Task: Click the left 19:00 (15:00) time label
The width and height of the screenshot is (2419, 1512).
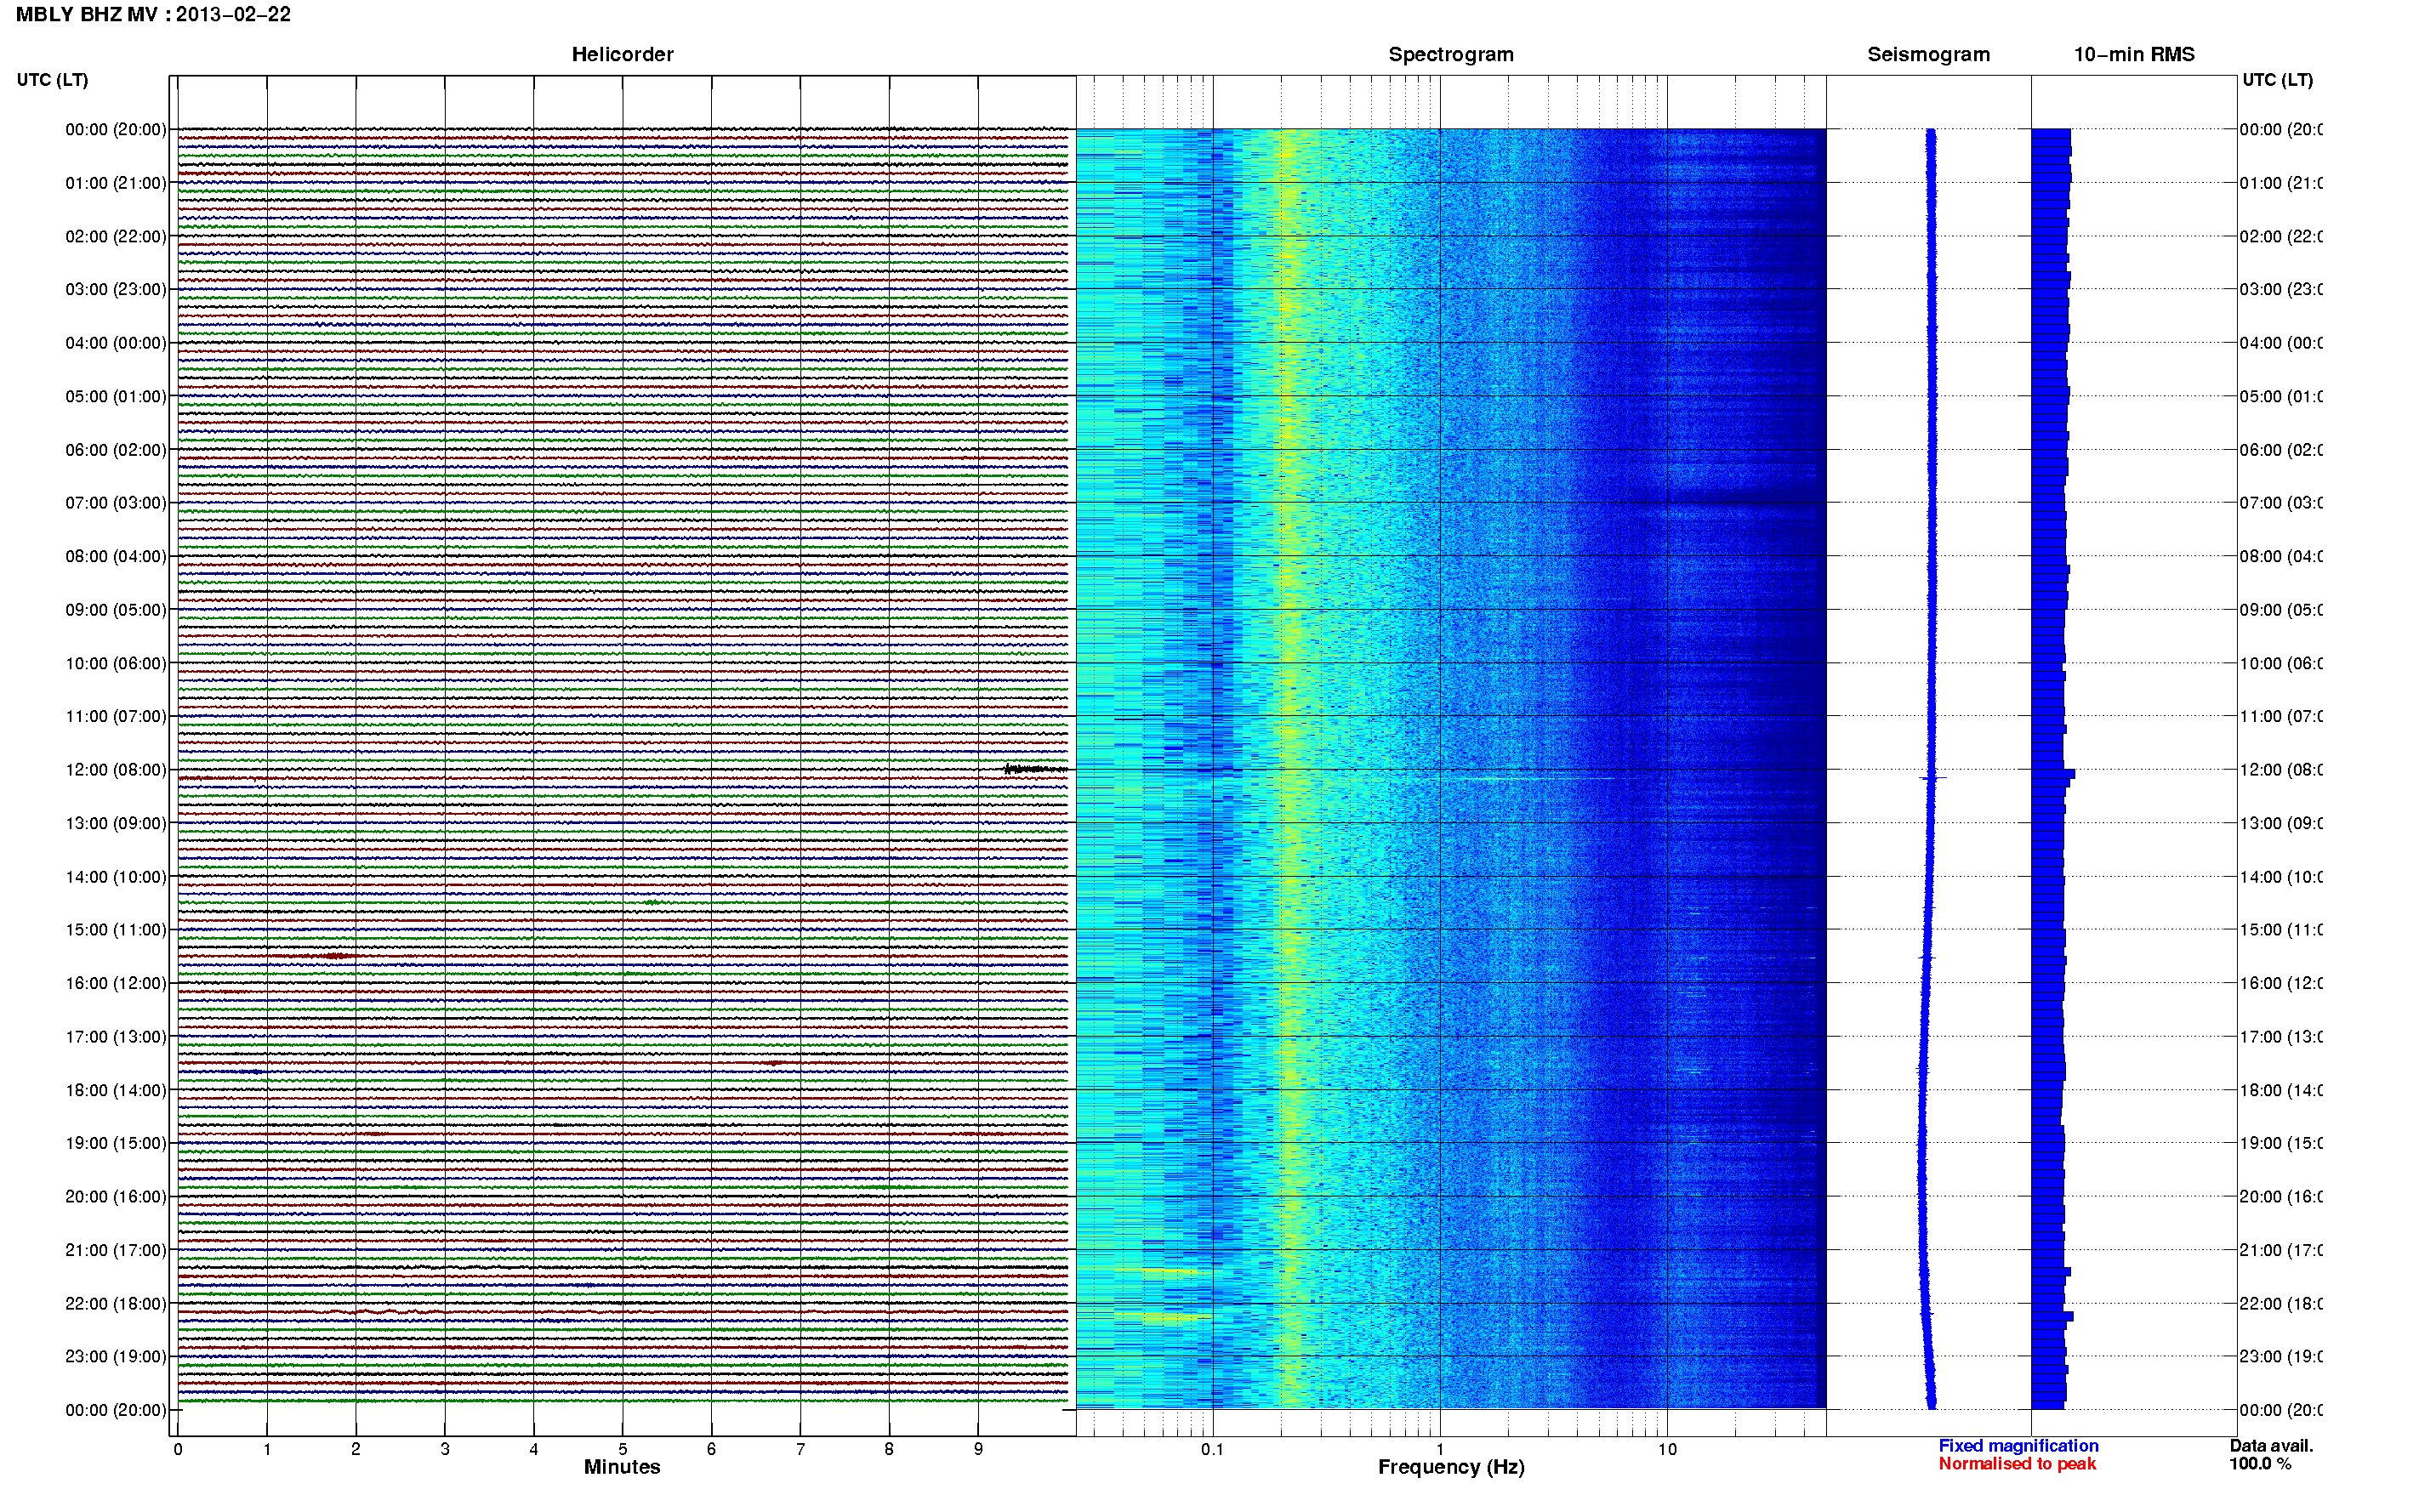Action: 116,1143
